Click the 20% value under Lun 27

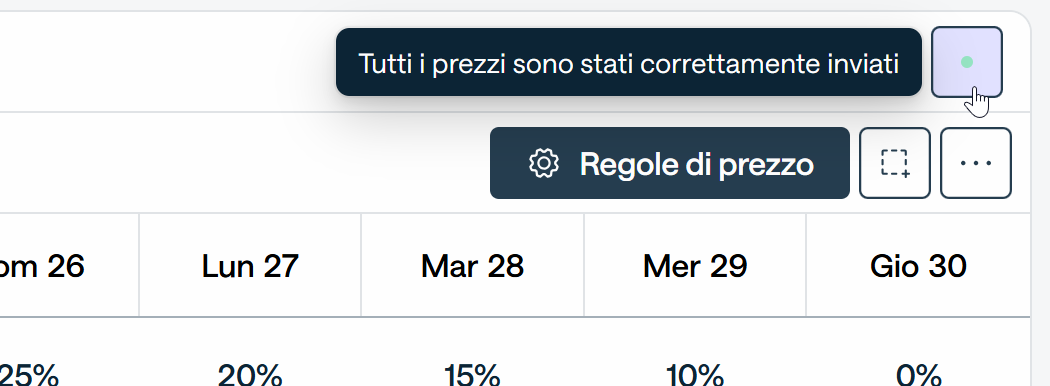tap(250, 375)
